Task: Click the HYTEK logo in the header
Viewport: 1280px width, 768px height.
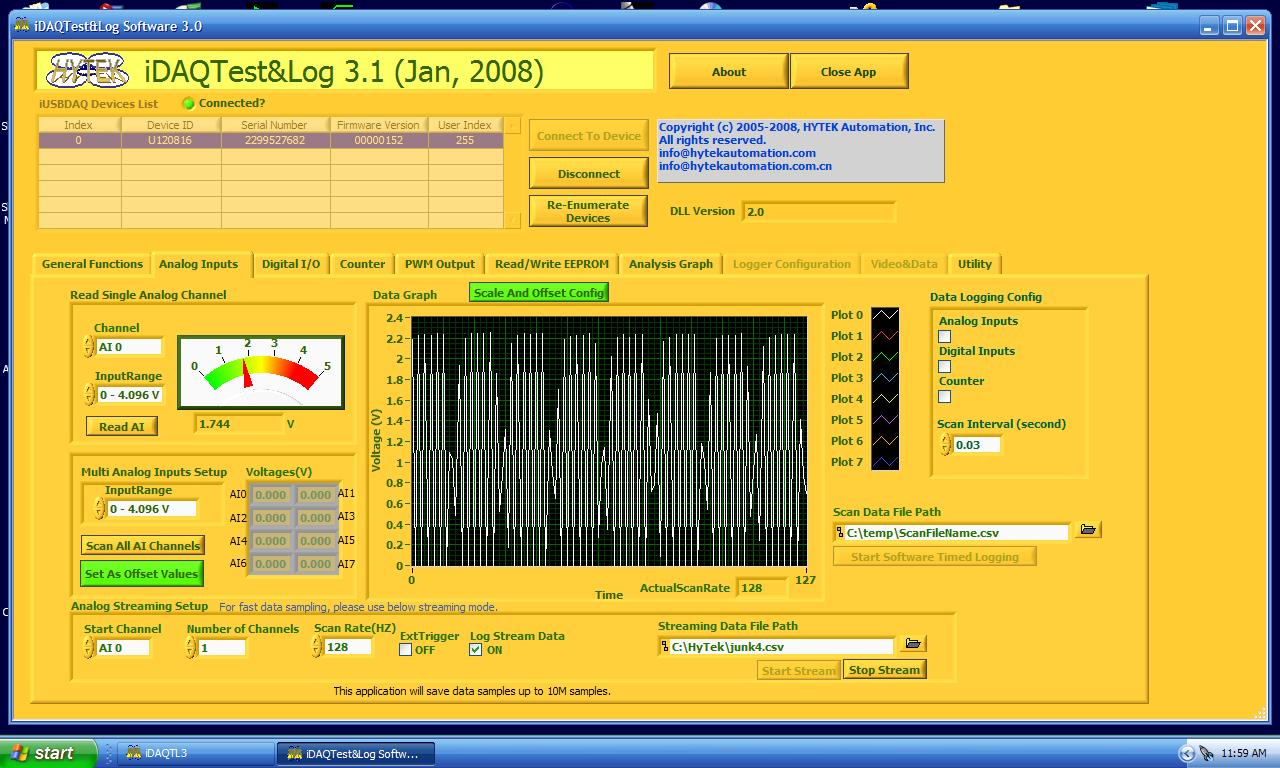Action: pos(89,71)
